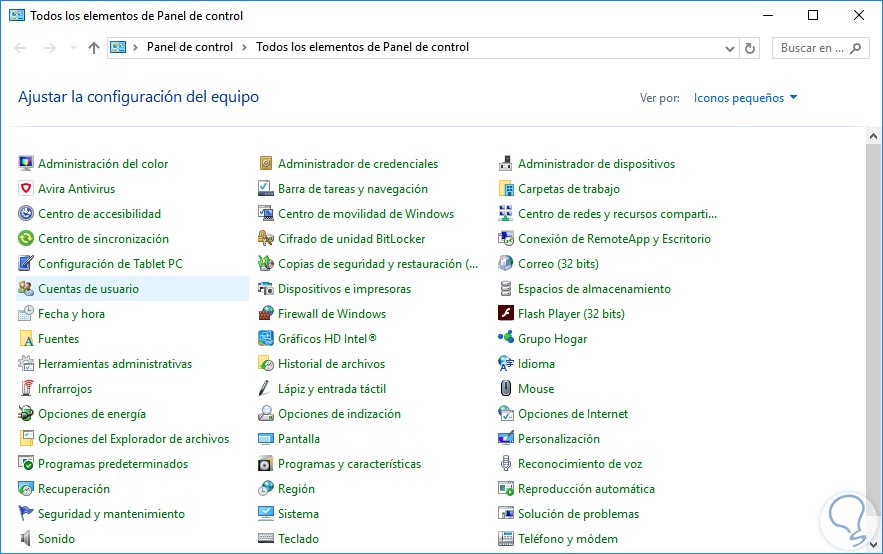Open Centro de redes y recursos compartidos
883x554 pixels.
pyautogui.click(x=617, y=213)
